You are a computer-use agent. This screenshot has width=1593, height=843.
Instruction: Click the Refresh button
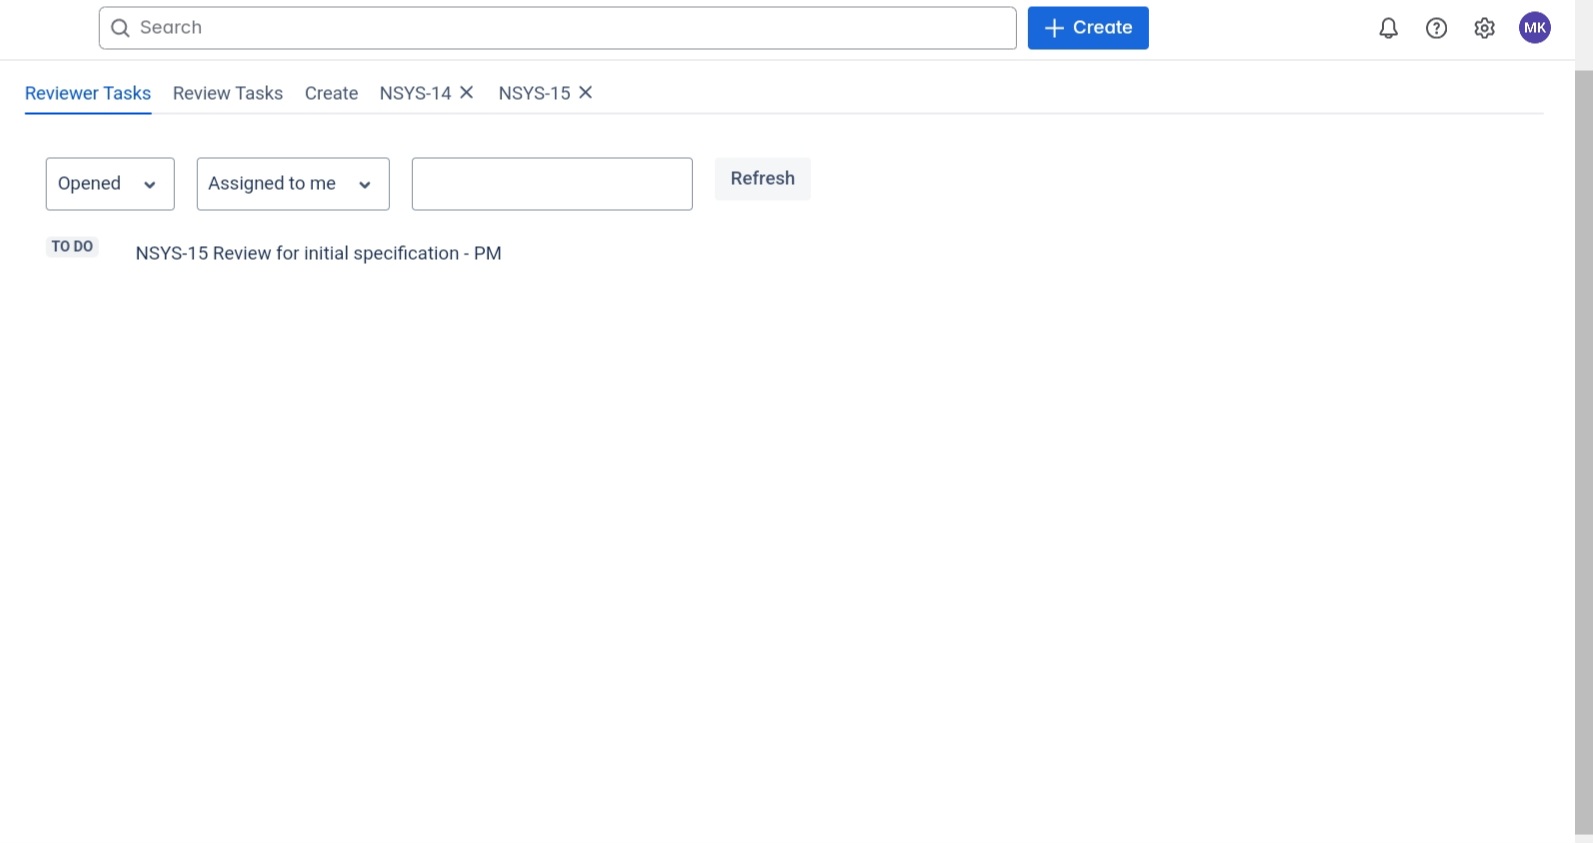click(x=763, y=179)
